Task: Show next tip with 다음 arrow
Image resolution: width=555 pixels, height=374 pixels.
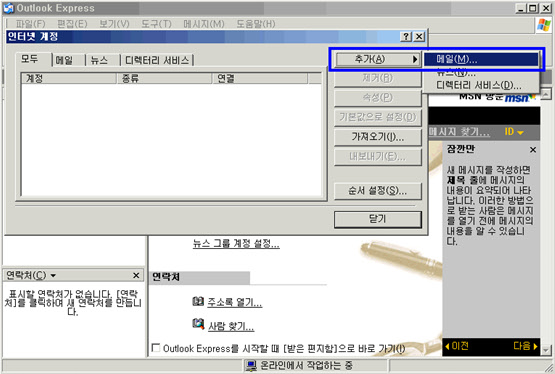Action: point(525,346)
